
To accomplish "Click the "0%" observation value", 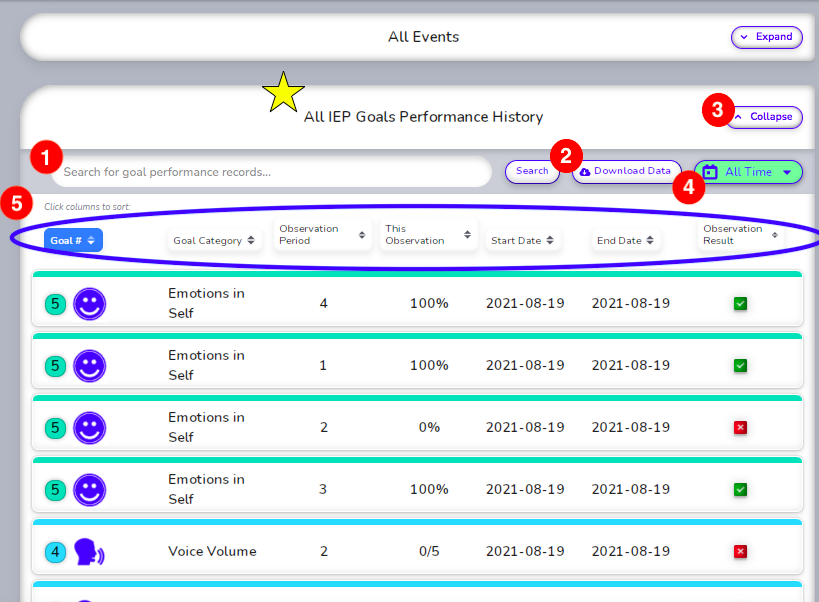I will coord(429,428).
